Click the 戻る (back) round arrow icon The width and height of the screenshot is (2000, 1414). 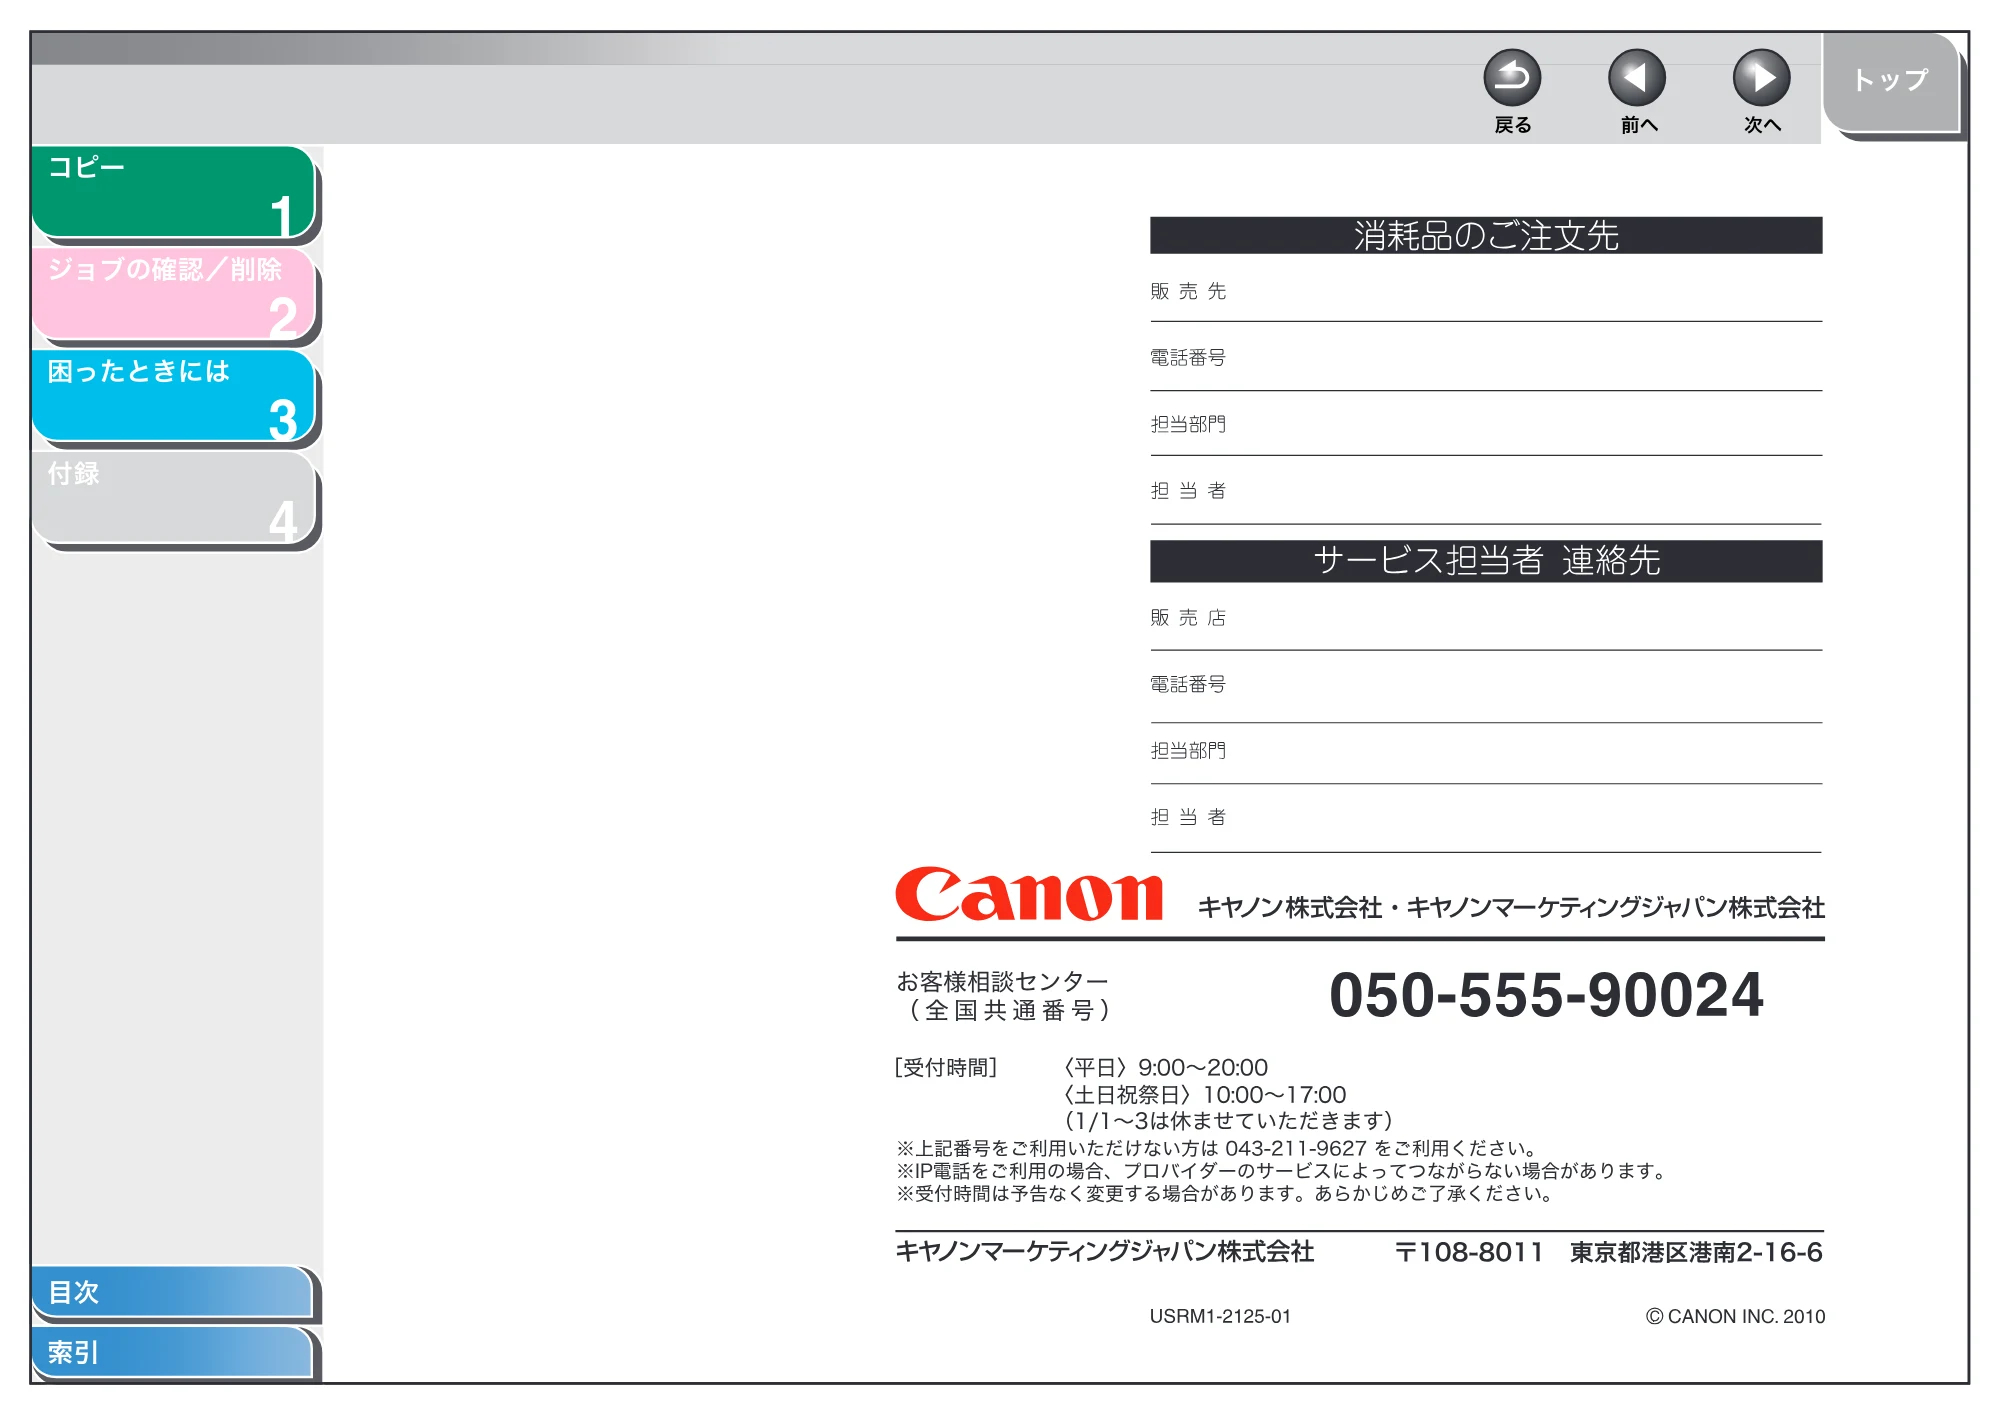pos(1512,78)
